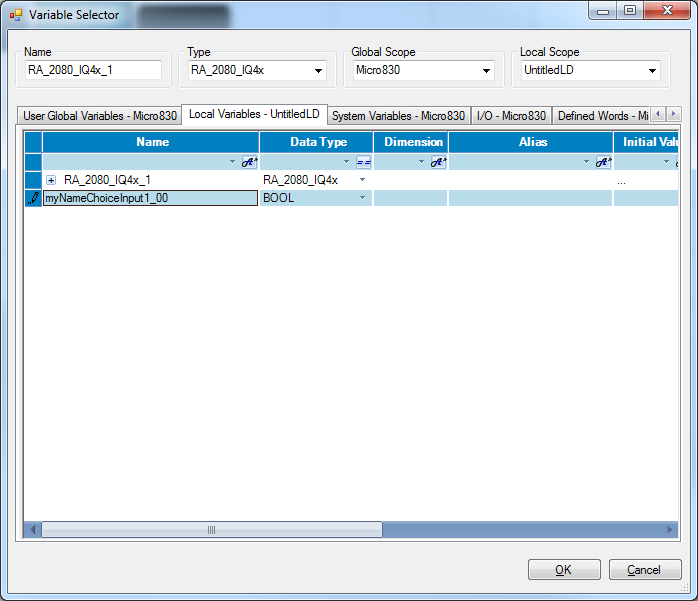Open the Global Scope dropdown

(486, 70)
